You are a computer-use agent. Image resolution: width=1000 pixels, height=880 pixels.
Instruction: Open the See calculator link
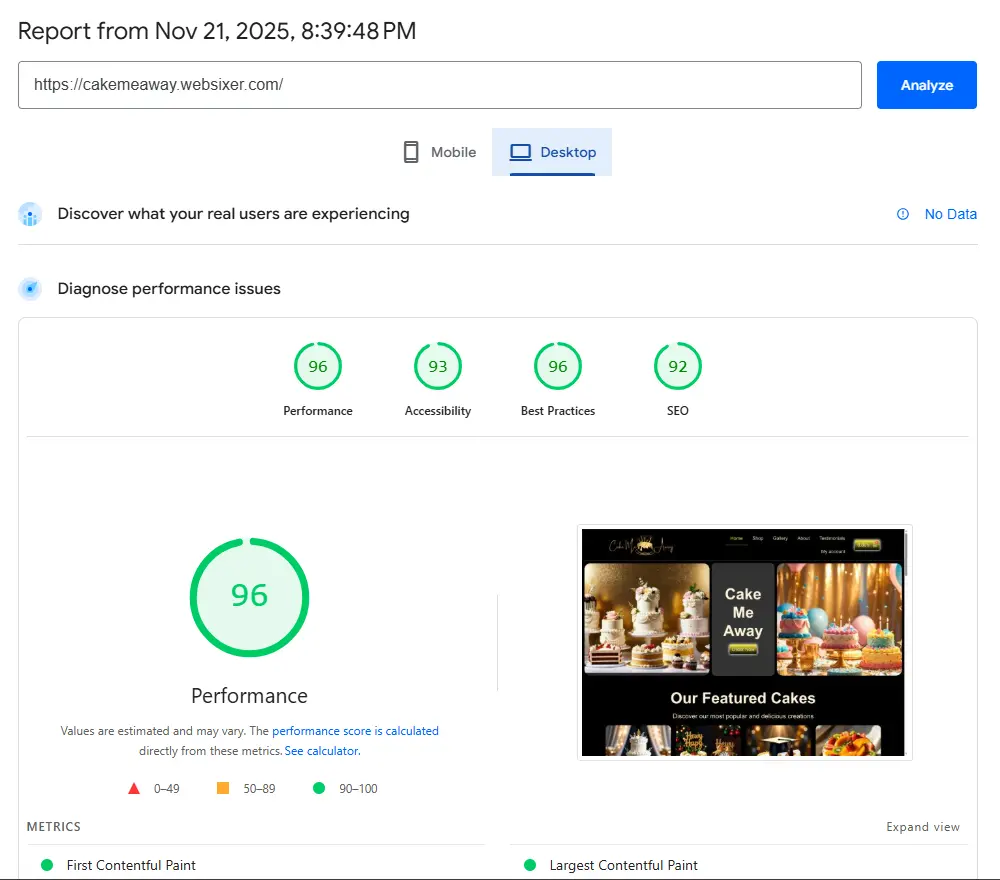click(321, 751)
